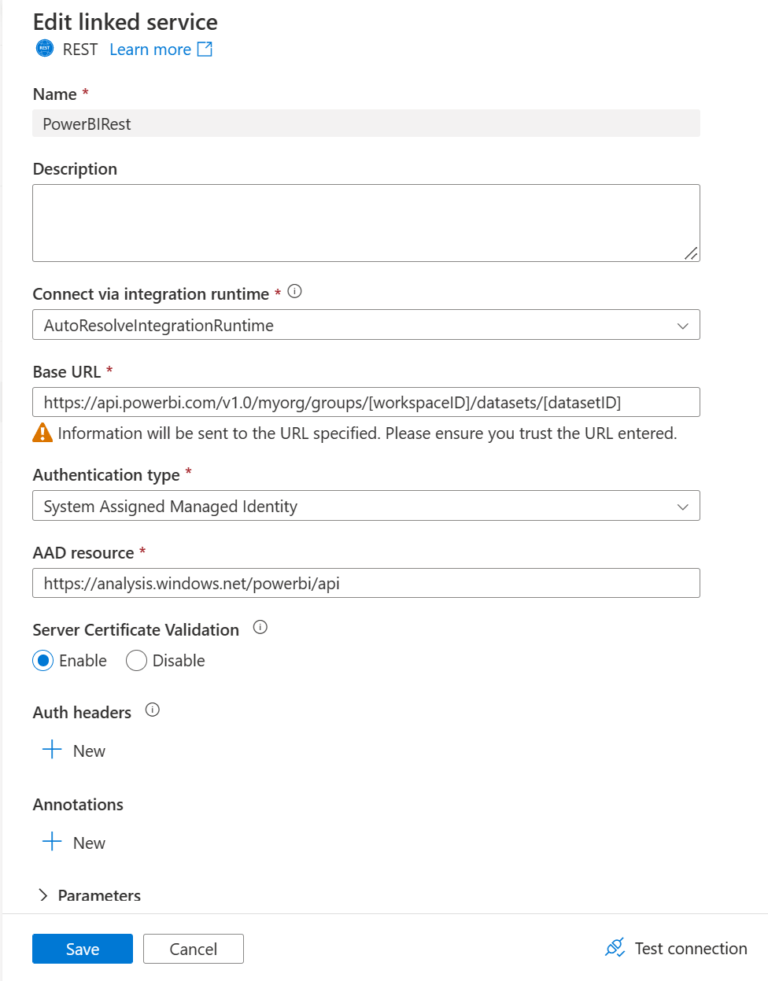Enable Server Certificate Validation

coord(42,660)
